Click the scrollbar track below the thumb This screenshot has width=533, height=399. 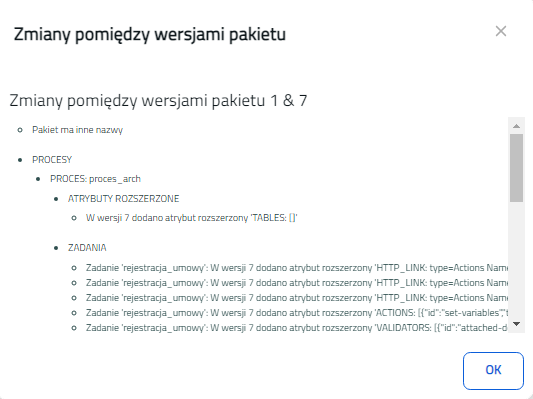(x=516, y=260)
